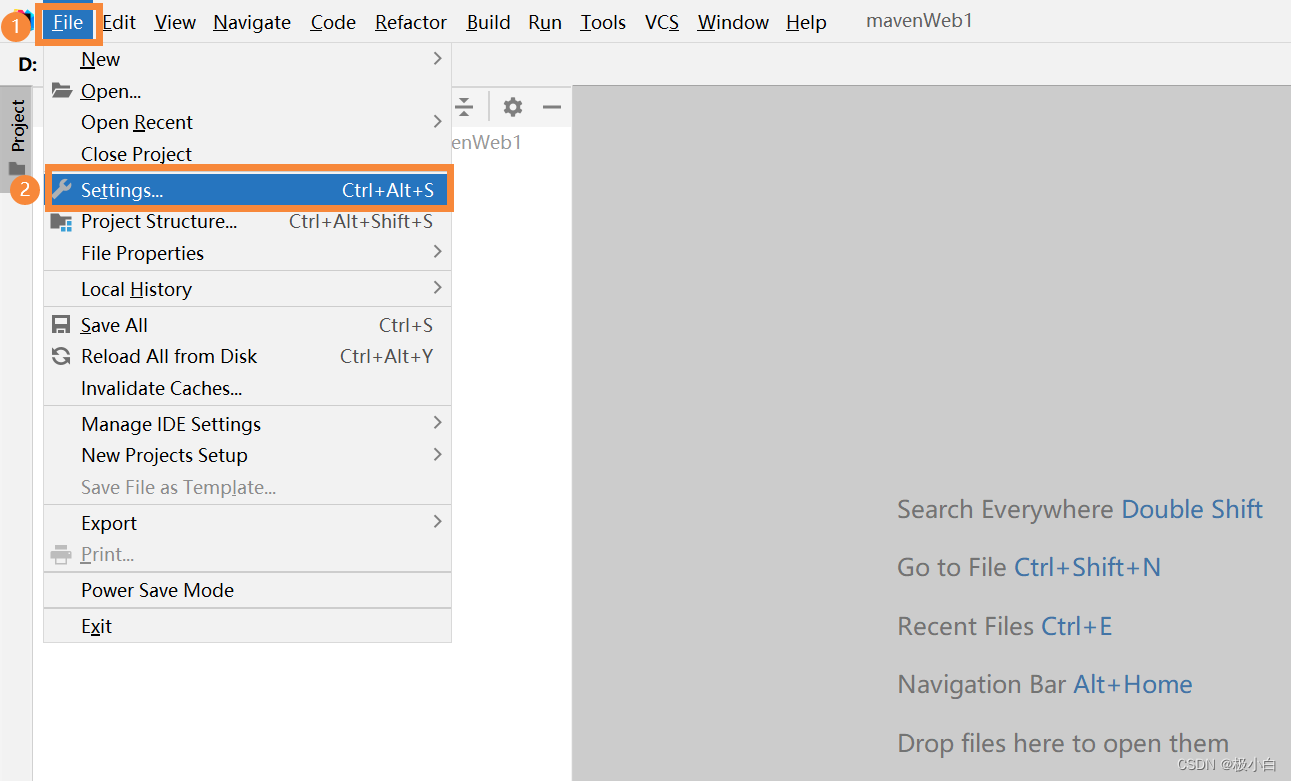
Task: Toggle Power Save Mode
Action: coord(247,590)
